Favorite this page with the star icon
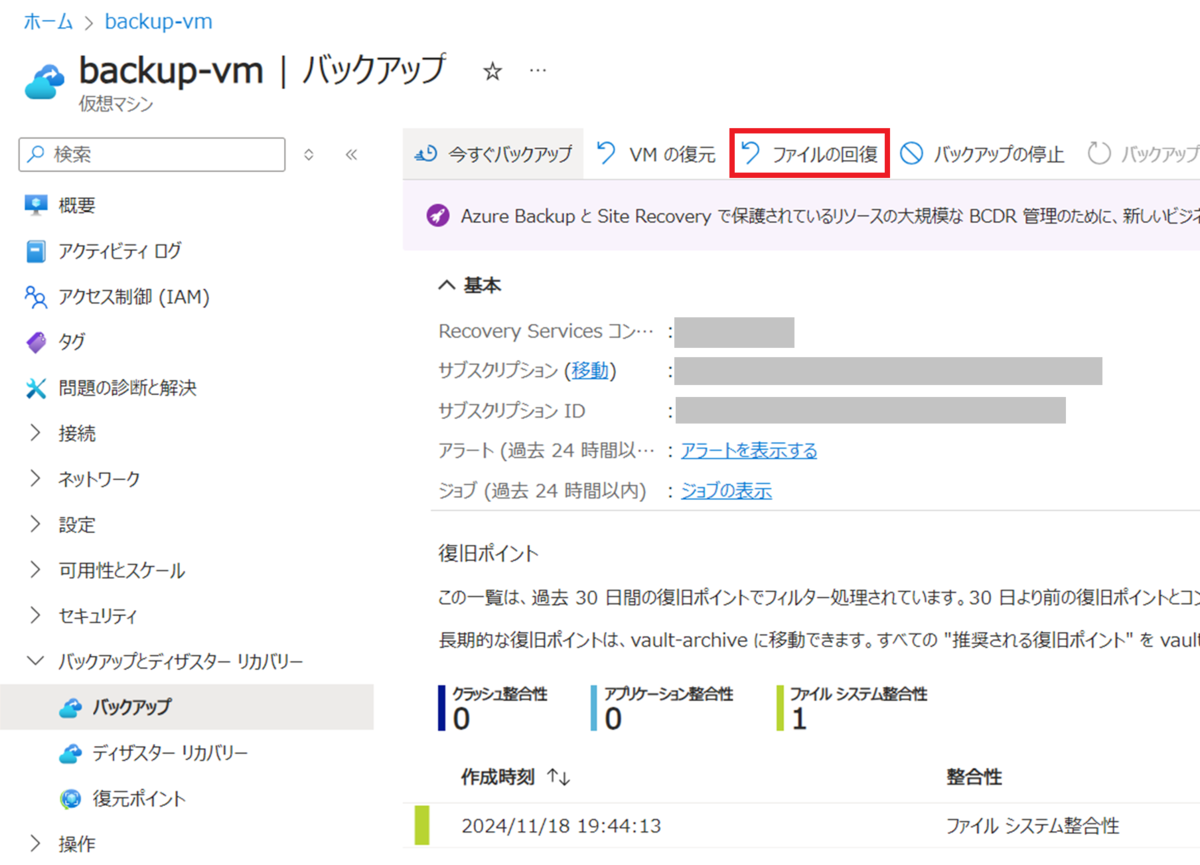Image resolution: width=1200 pixels, height=865 pixels. click(x=492, y=71)
